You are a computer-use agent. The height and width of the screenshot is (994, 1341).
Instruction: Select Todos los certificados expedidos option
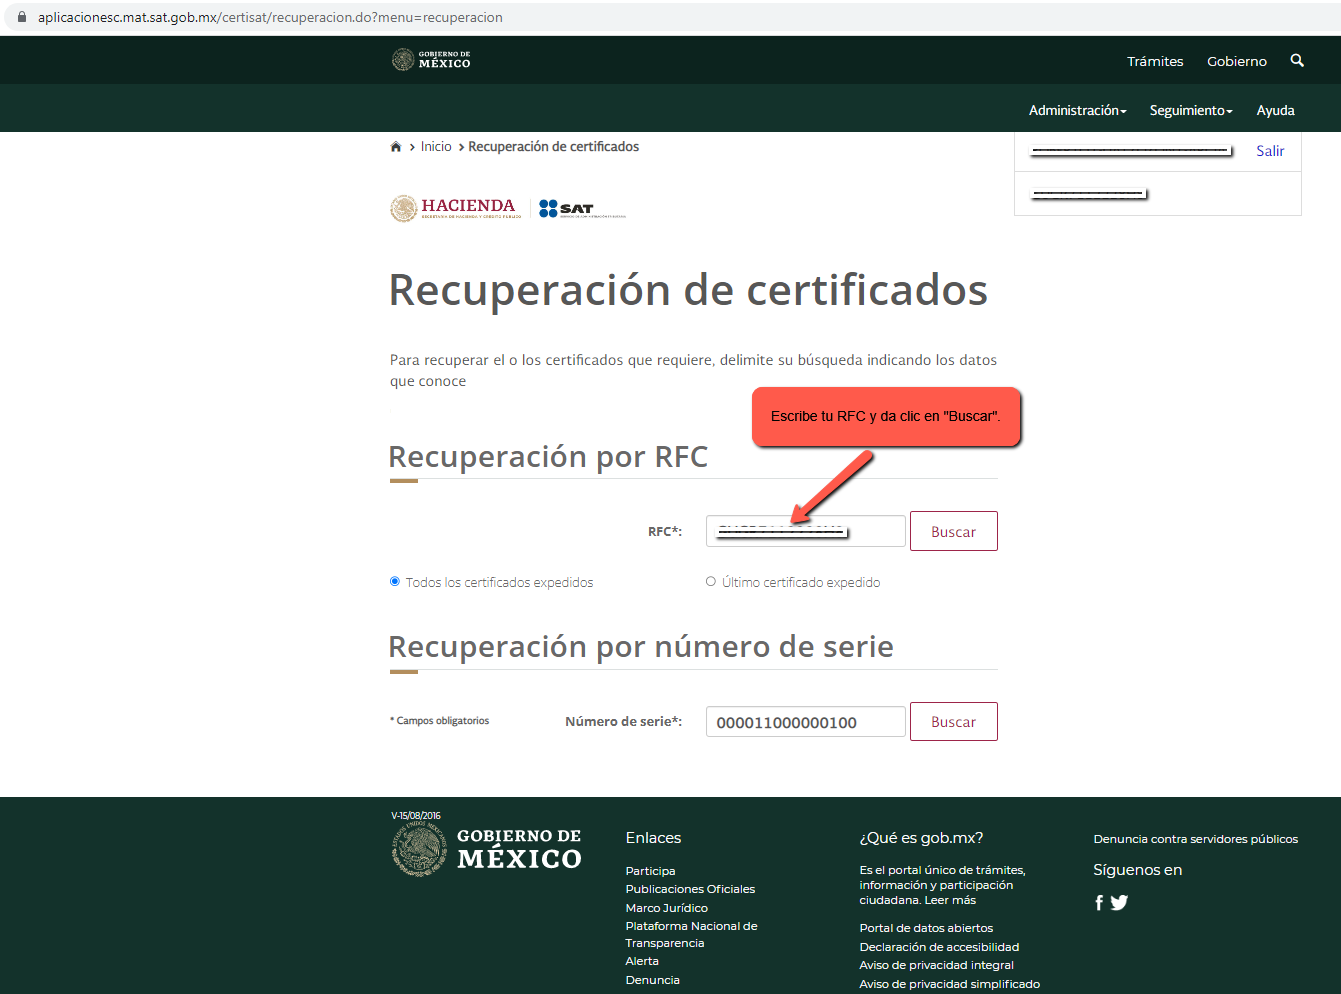pyautogui.click(x=395, y=582)
